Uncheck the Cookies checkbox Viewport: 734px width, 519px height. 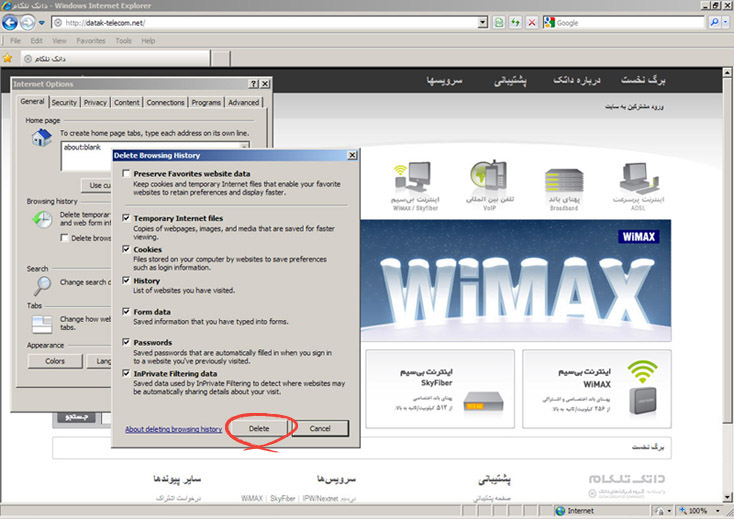point(126,249)
